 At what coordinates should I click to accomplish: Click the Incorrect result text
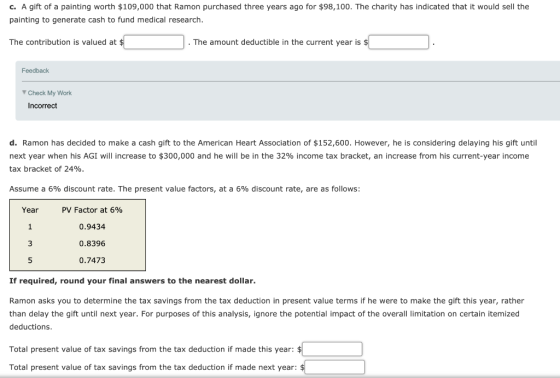coord(42,106)
